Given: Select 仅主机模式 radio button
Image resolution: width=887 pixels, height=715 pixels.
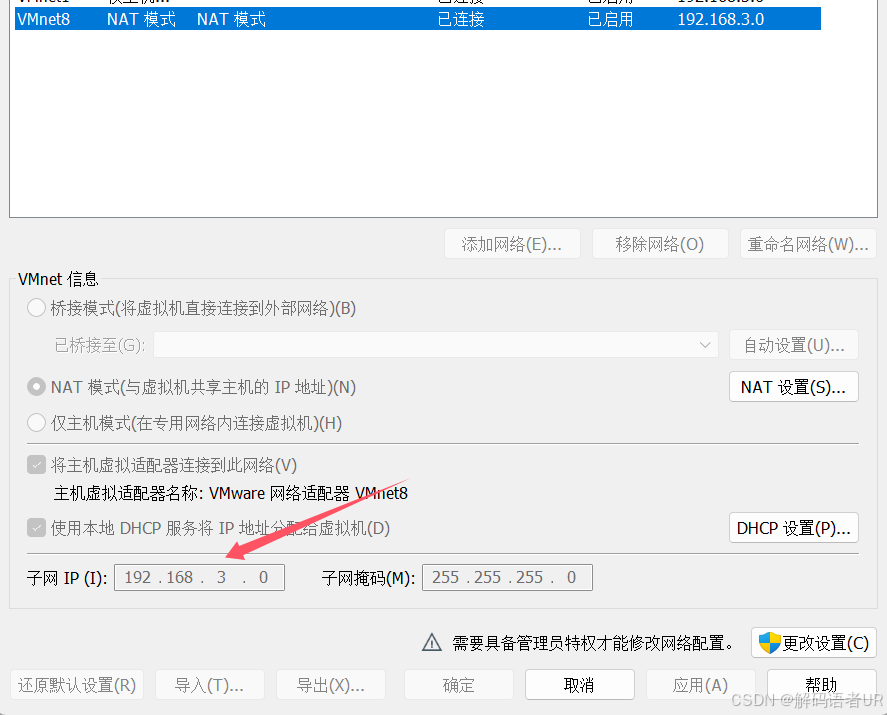Looking at the screenshot, I should coord(36,422).
